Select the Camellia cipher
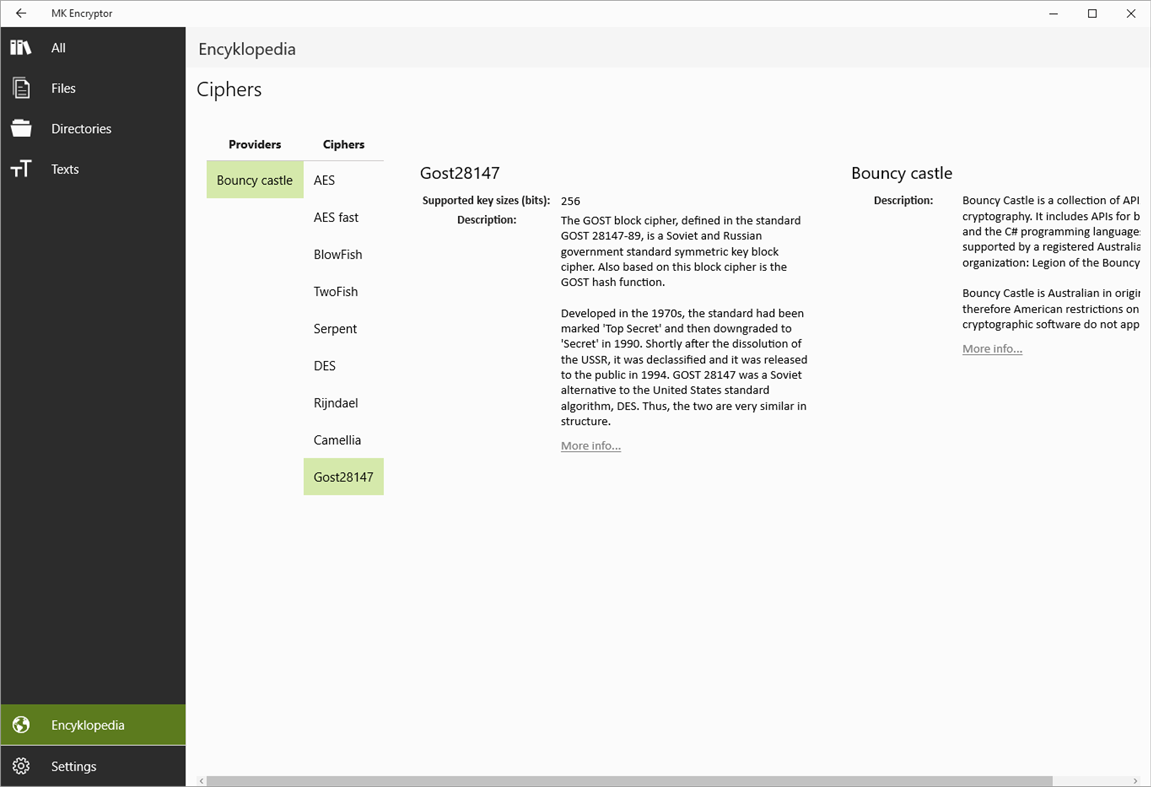This screenshot has height=787, width=1151. pyautogui.click(x=337, y=439)
